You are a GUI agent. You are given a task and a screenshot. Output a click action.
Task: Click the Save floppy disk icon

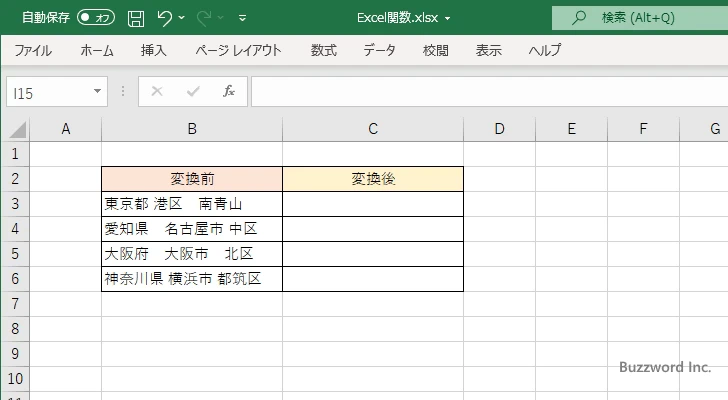tap(136, 18)
